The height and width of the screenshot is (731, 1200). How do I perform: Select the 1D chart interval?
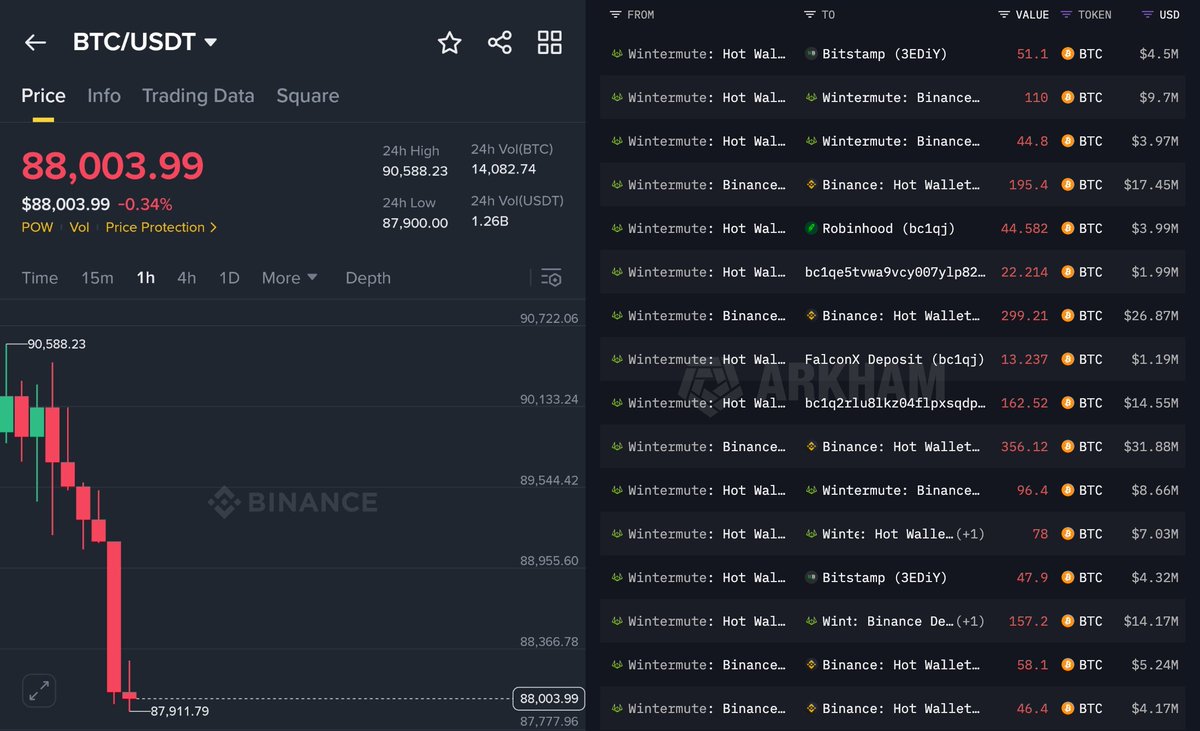tap(229, 277)
